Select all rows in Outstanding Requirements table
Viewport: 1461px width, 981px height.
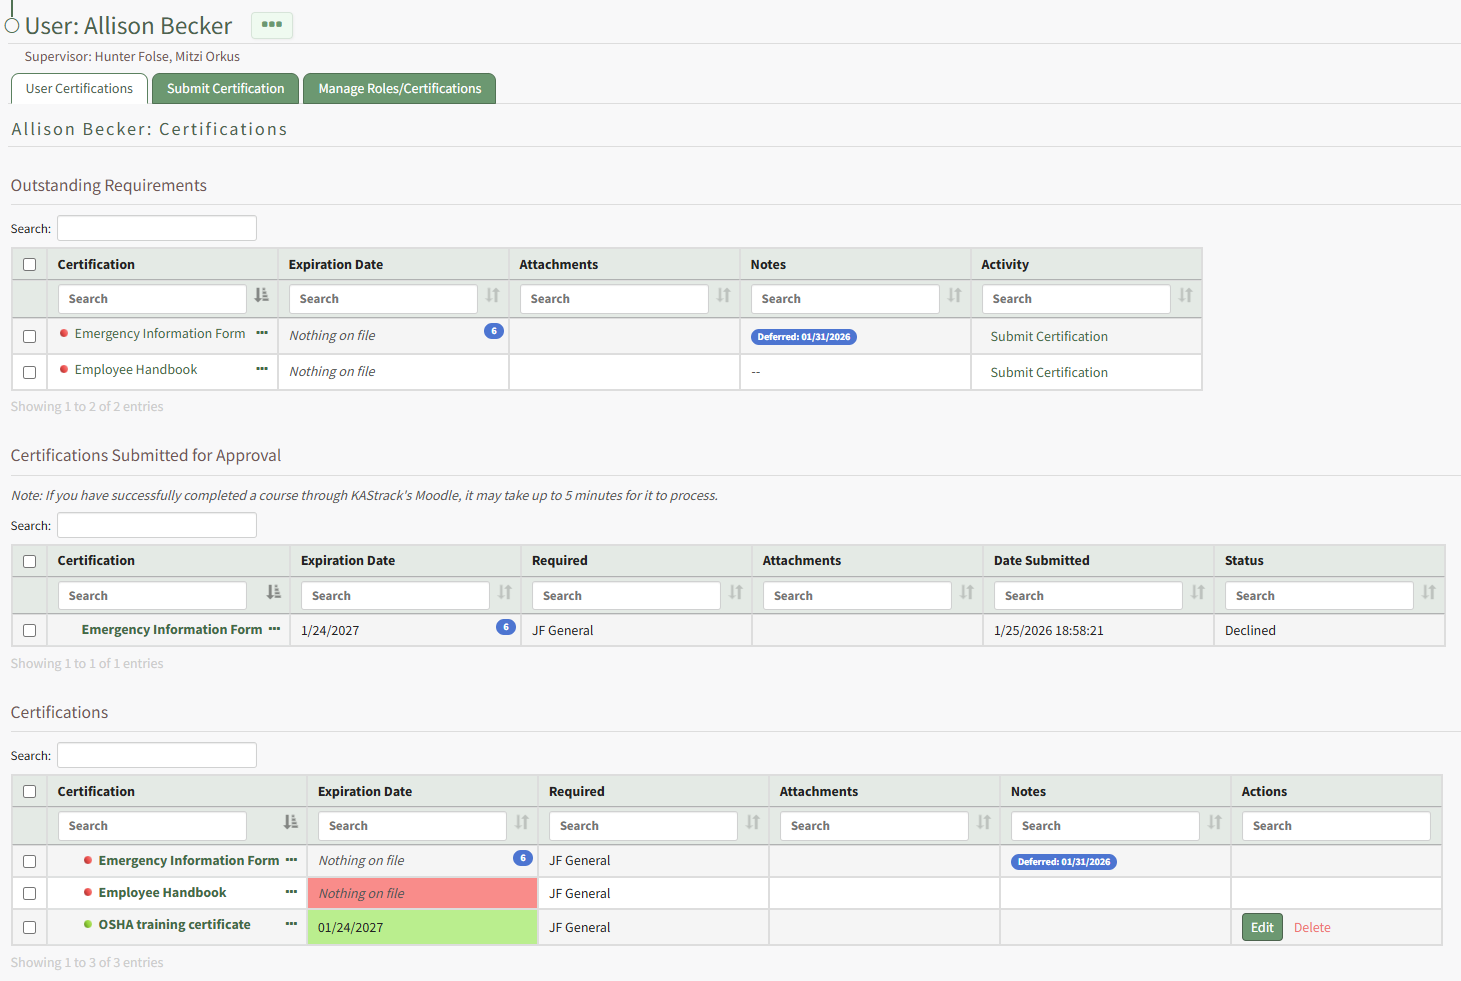click(30, 265)
